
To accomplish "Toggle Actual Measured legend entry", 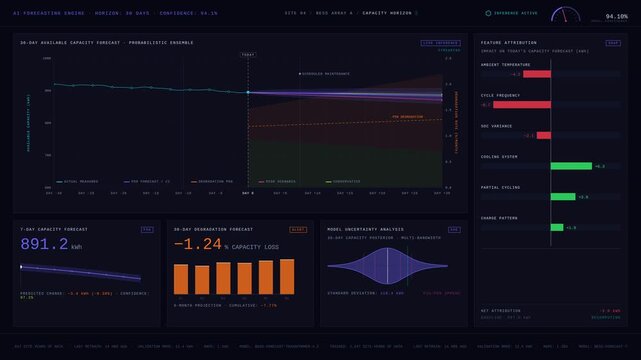I will point(77,181).
